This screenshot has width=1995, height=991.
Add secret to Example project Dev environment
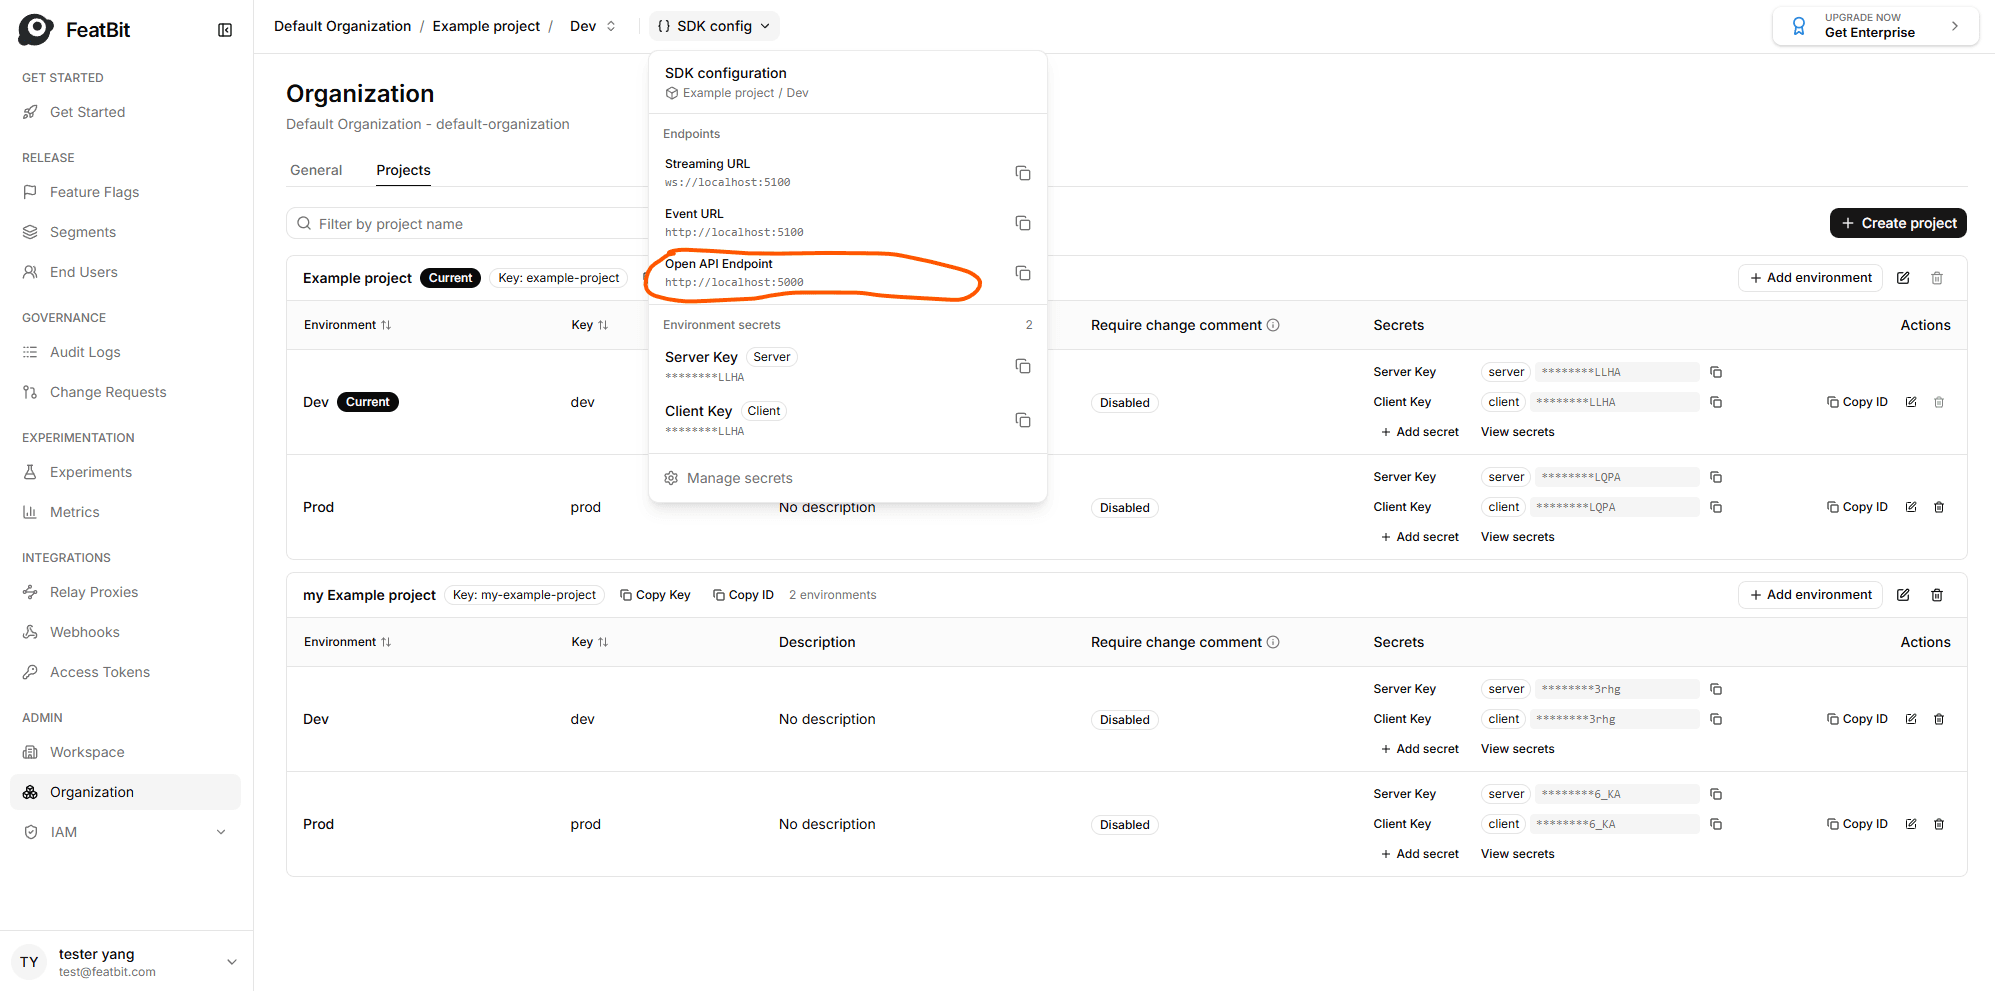[1419, 432]
